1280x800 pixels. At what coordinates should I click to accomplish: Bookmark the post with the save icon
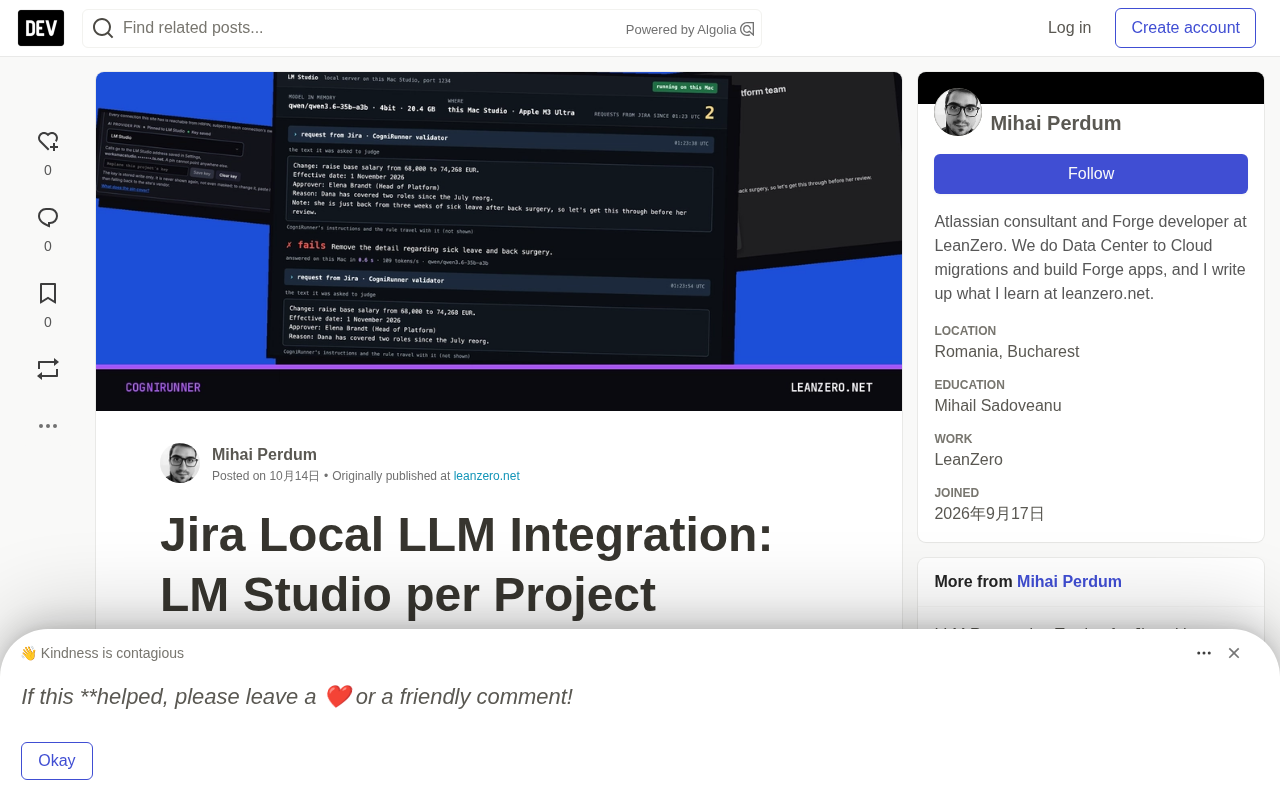click(x=48, y=293)
